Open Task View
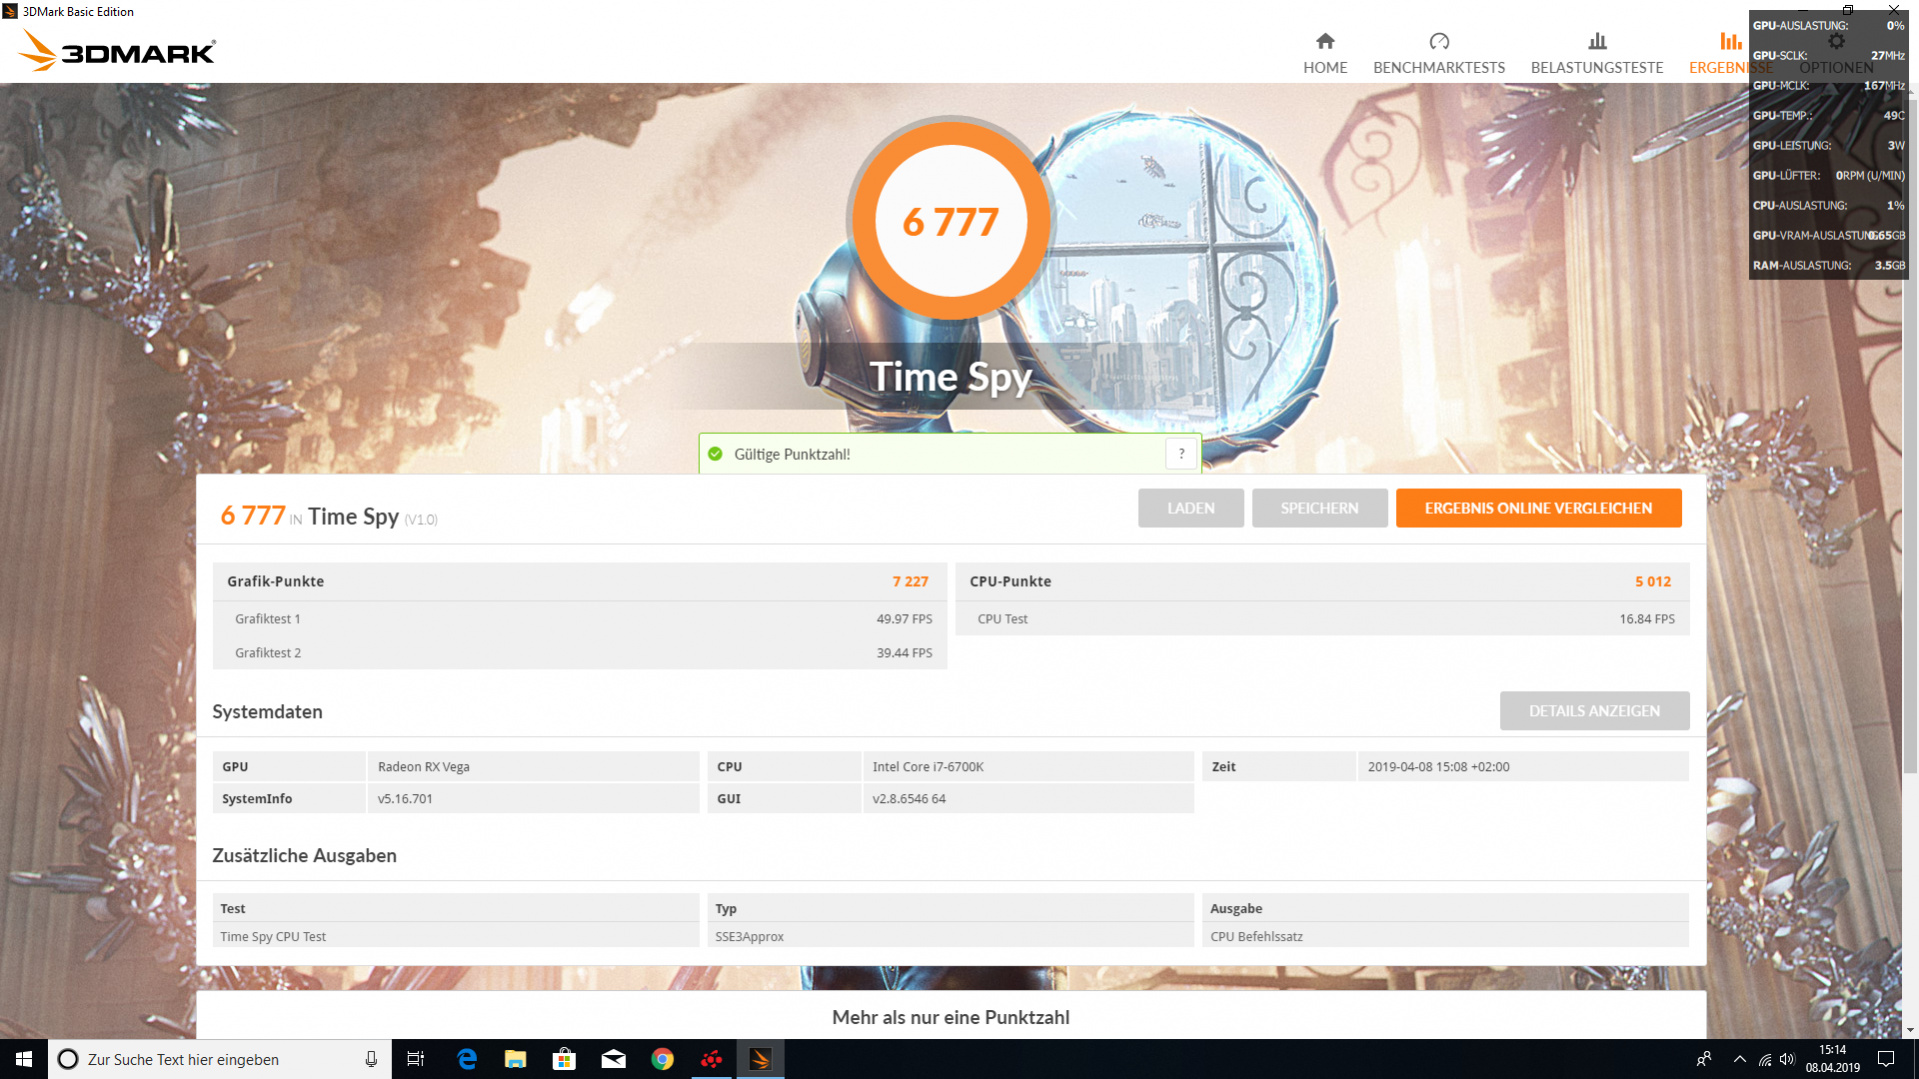This screenshot has width=1919, height=1079. (416, 1059)
